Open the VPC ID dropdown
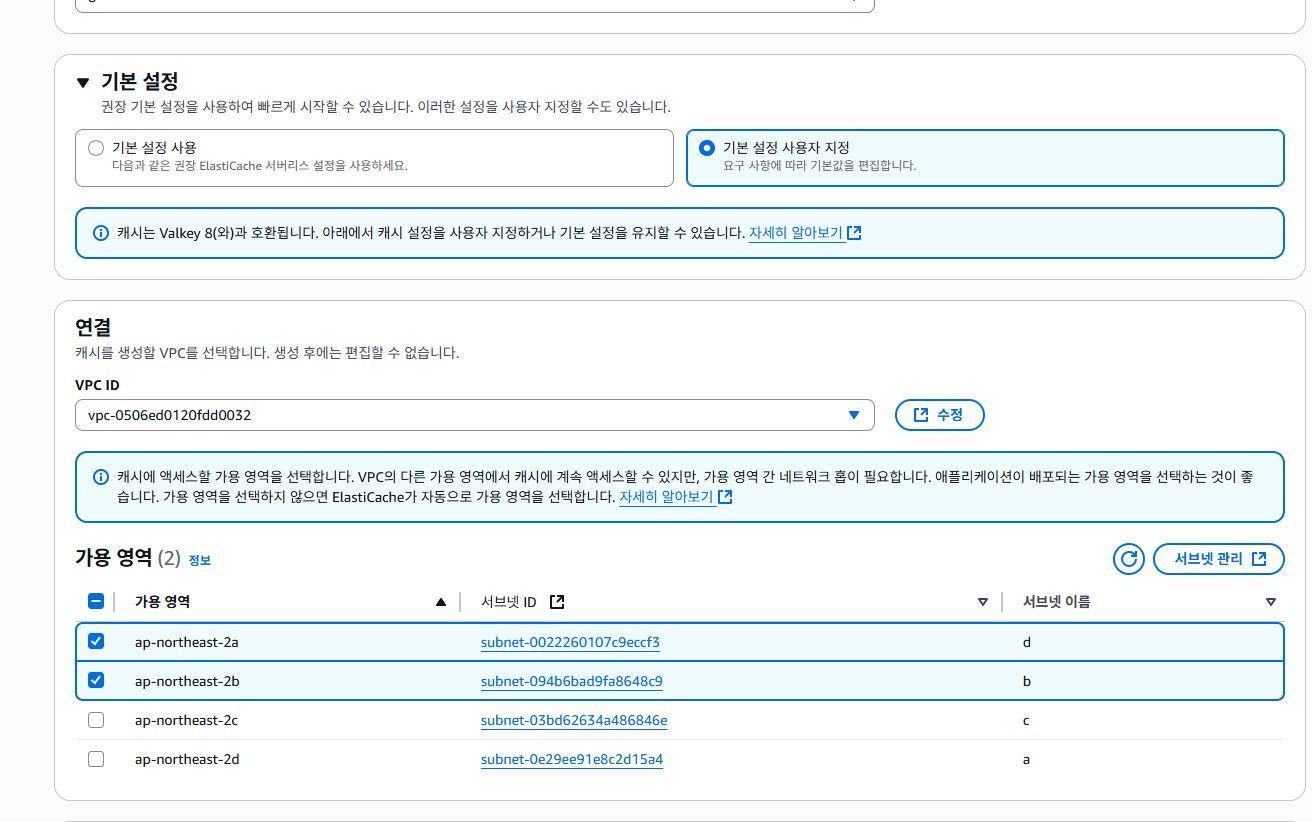The image size is (1312, 822). (x=475, y=415)
